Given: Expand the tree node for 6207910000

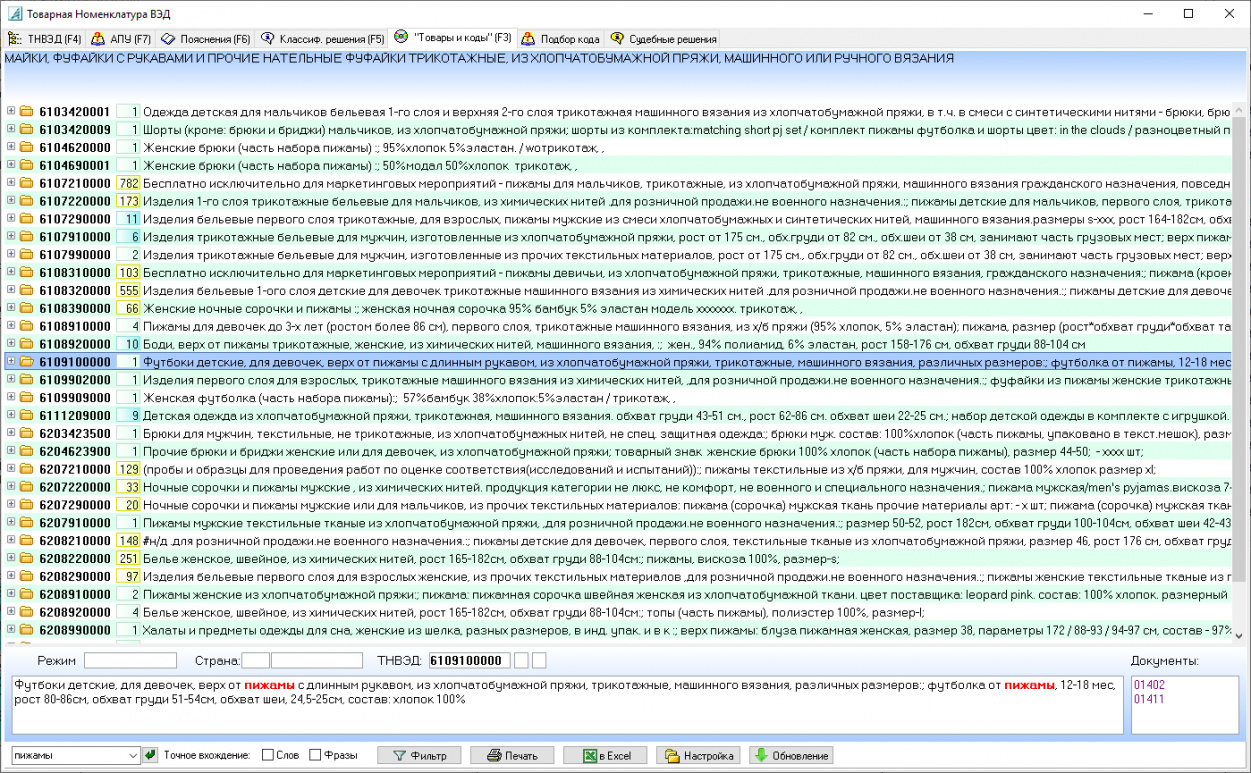Looking at the screenshot, I should click(11, 522).
